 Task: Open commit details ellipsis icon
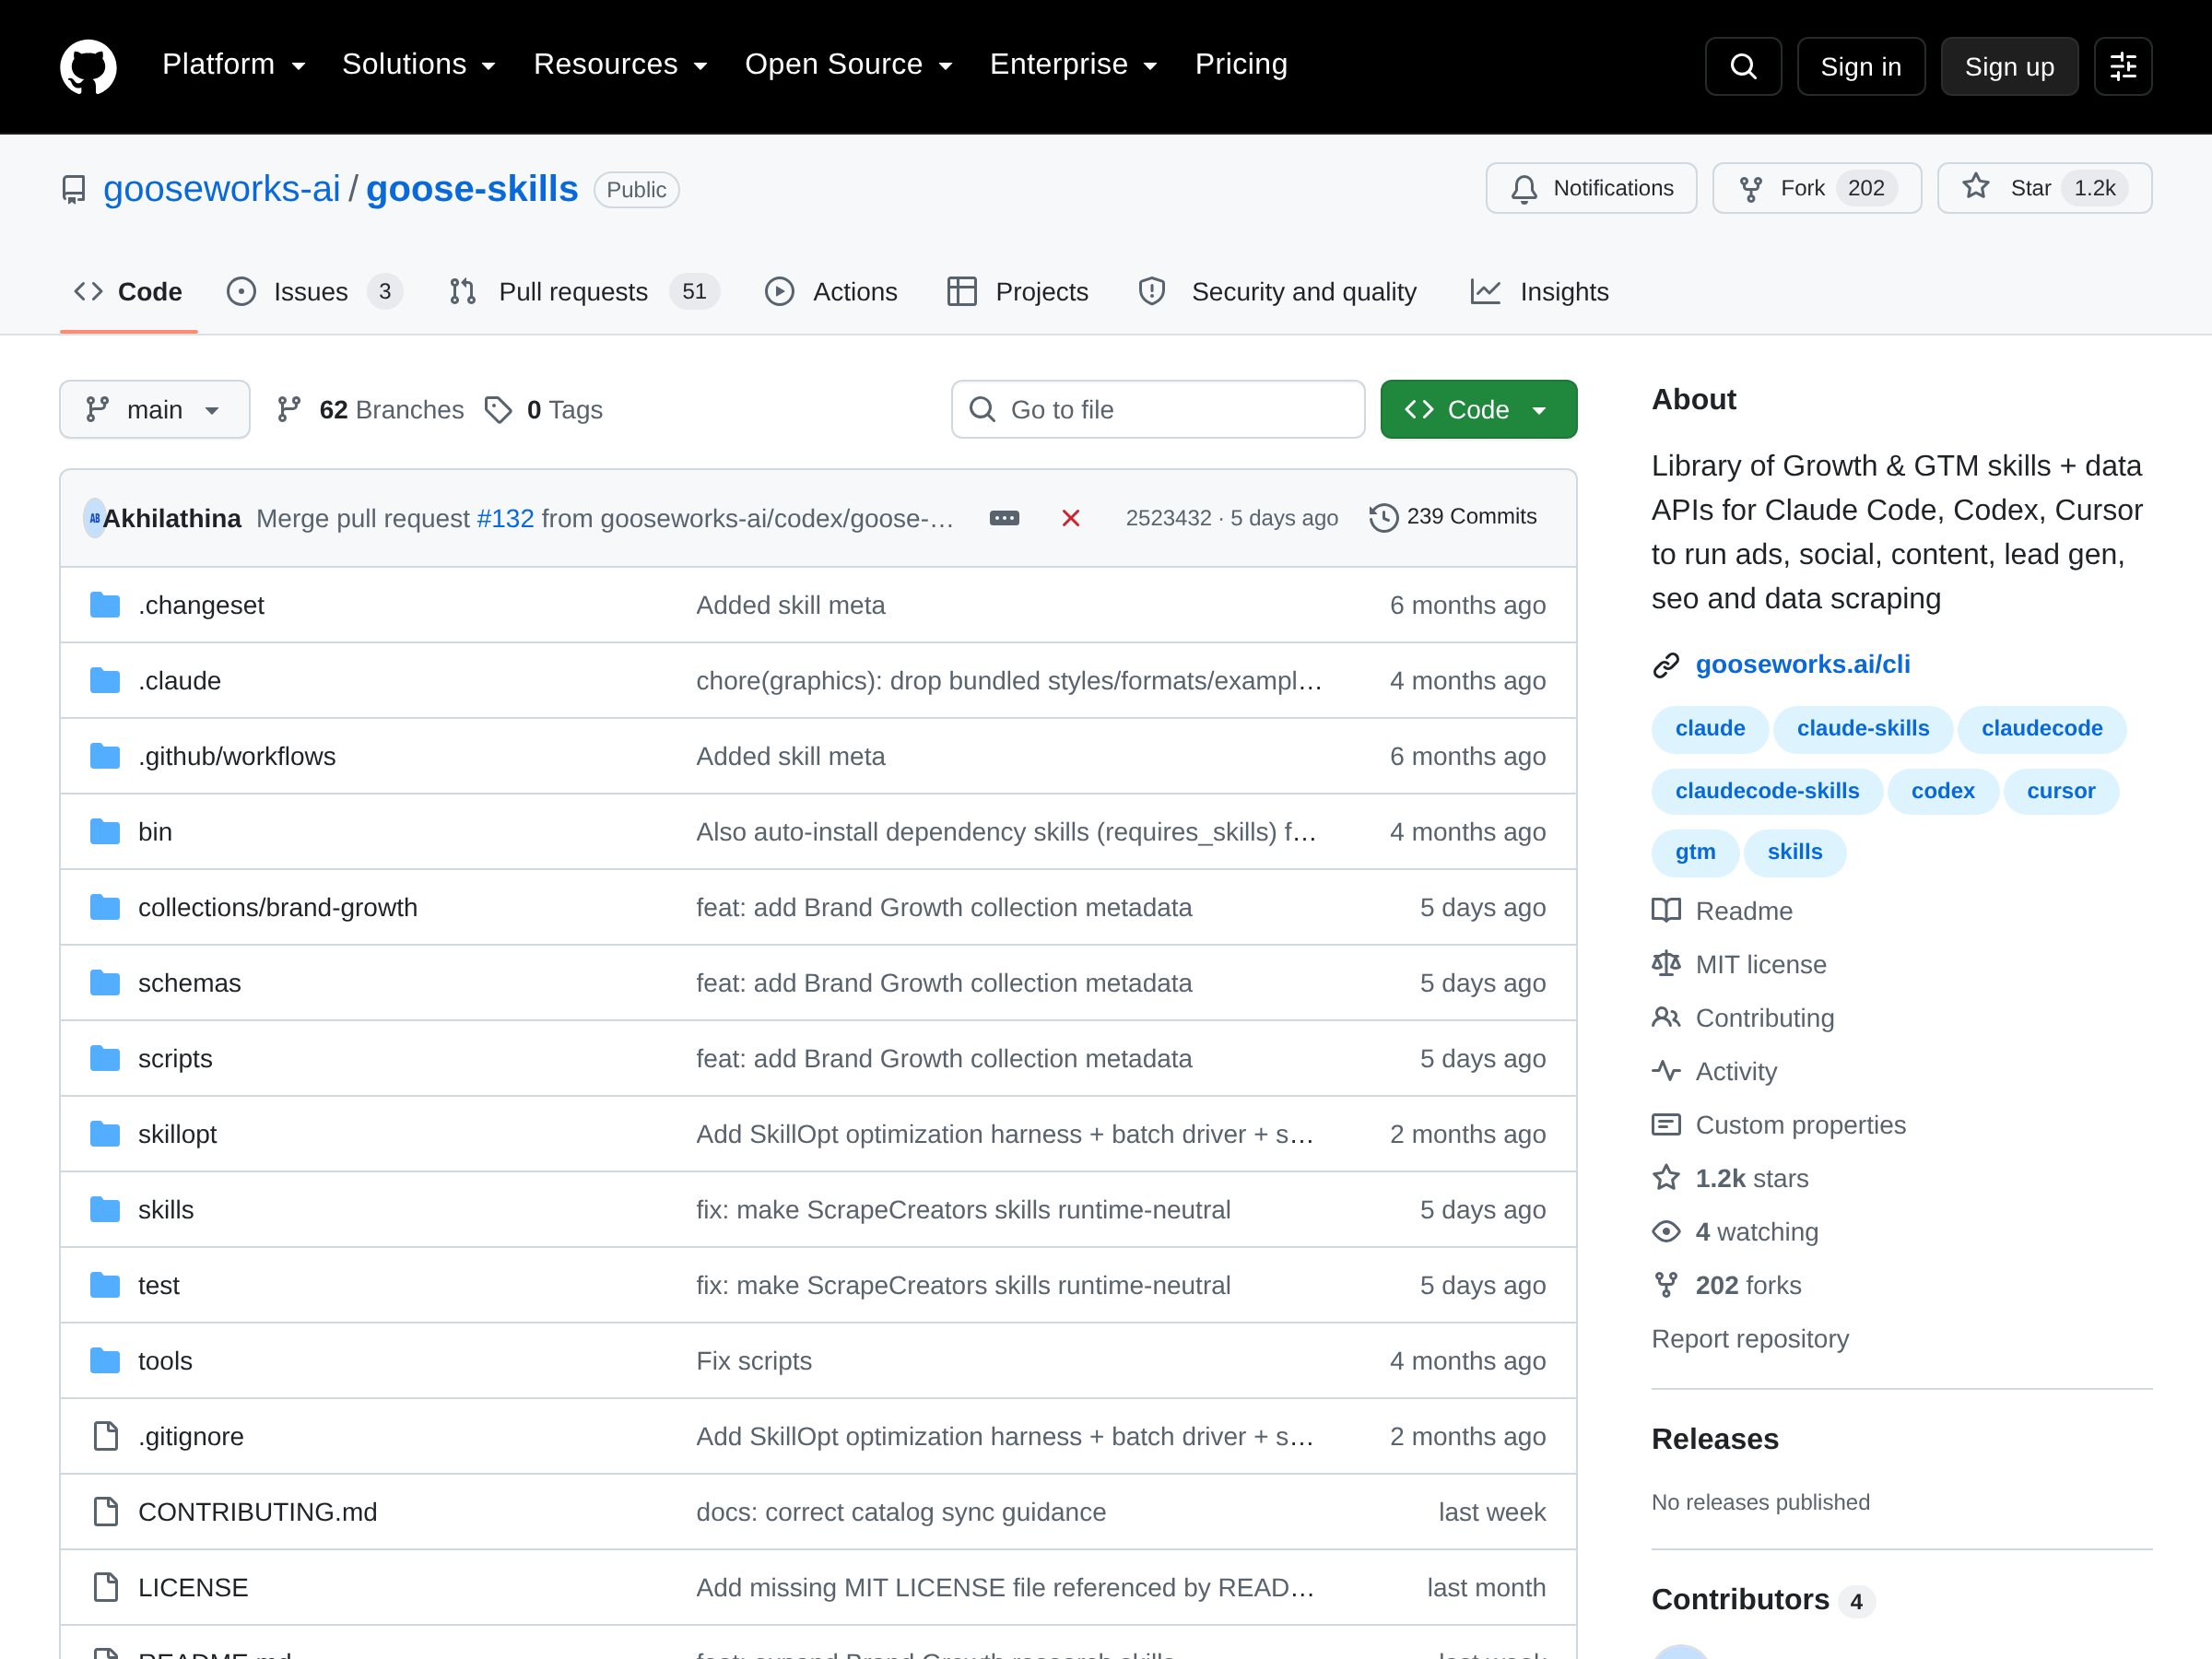[1004, 518]
